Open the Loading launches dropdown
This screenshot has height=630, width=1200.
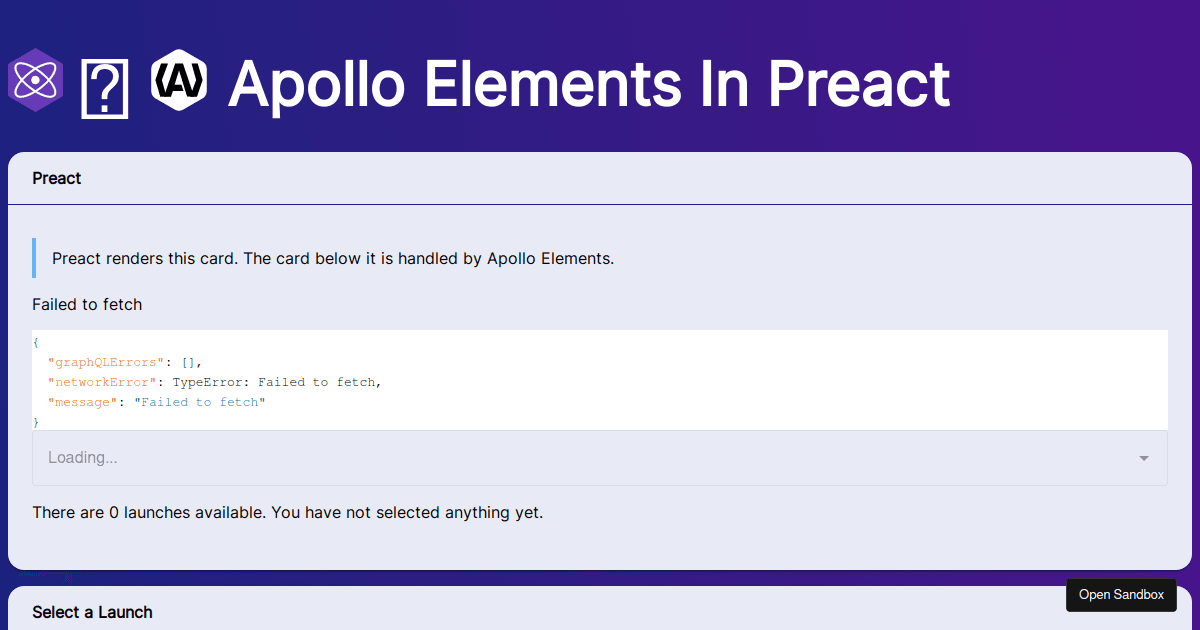pos(600,457)
